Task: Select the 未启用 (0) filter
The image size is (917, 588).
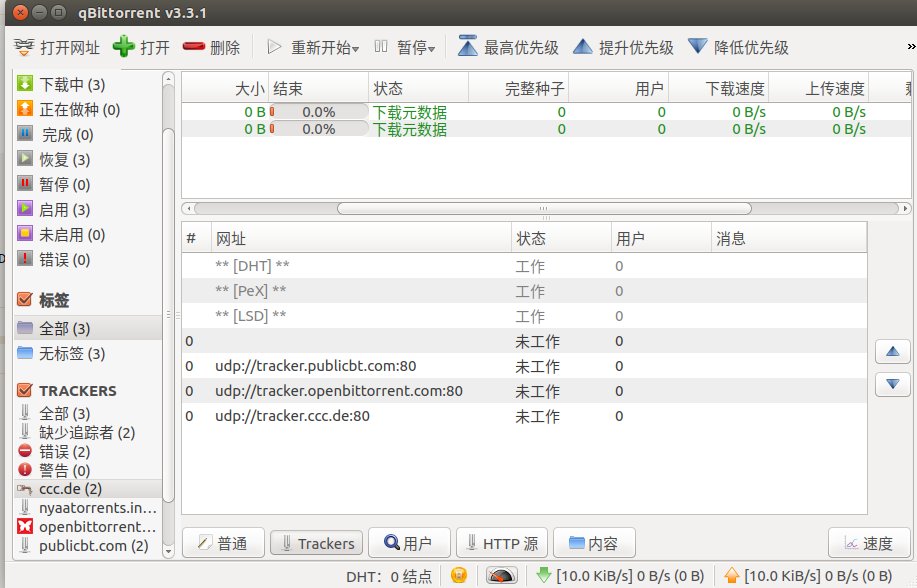Action: click(x=88, y=235)
